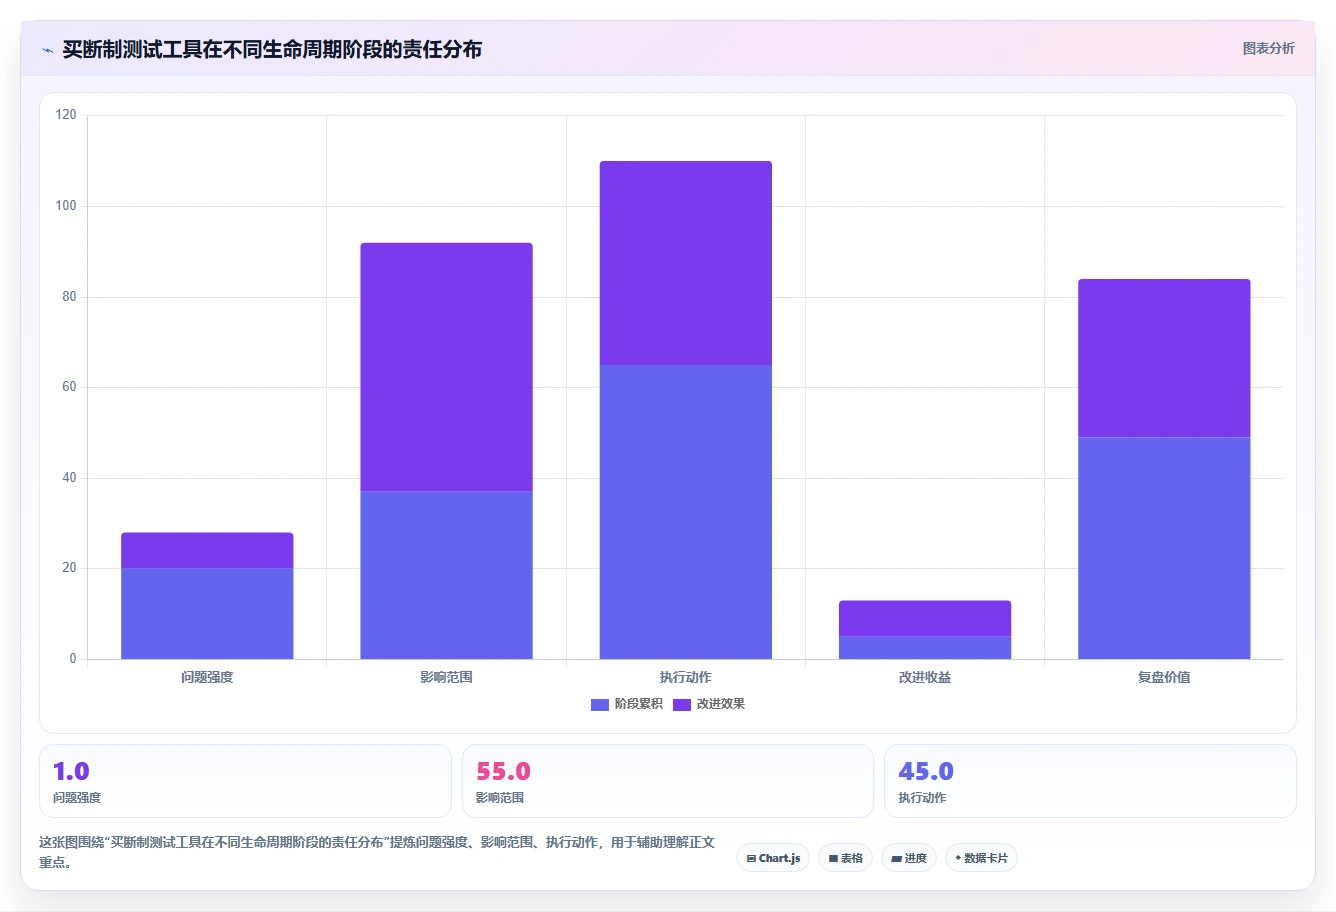Click the purple 影响范围 bar segment

tap(446, 367)
